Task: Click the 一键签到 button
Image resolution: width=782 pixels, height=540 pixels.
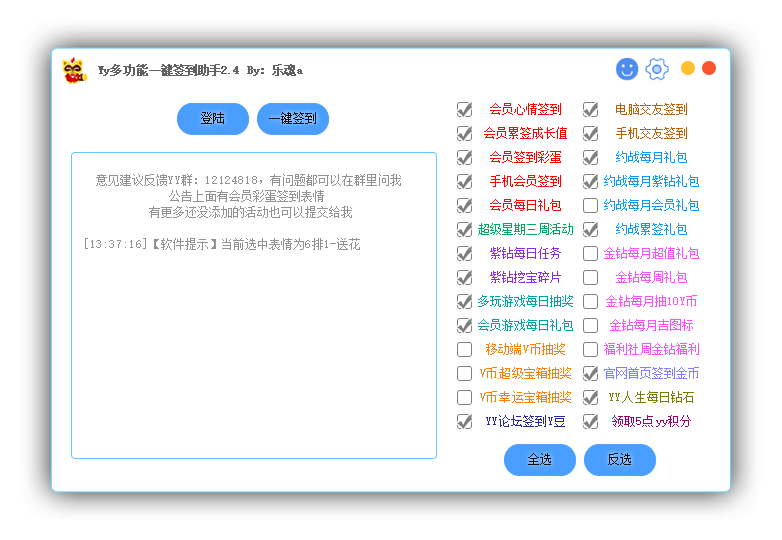Action: pos(292,119)
